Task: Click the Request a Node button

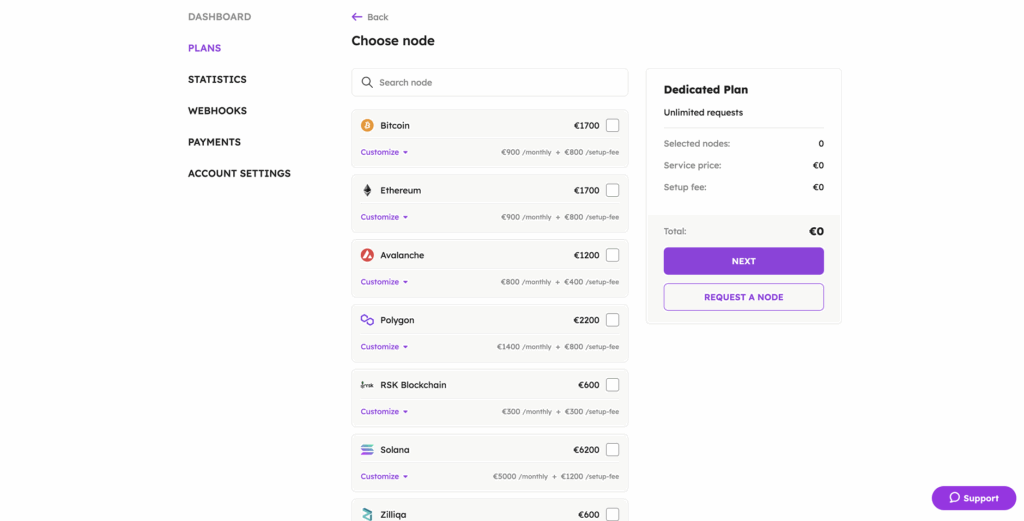Action: pyautogui.click(x=743, y=297)
